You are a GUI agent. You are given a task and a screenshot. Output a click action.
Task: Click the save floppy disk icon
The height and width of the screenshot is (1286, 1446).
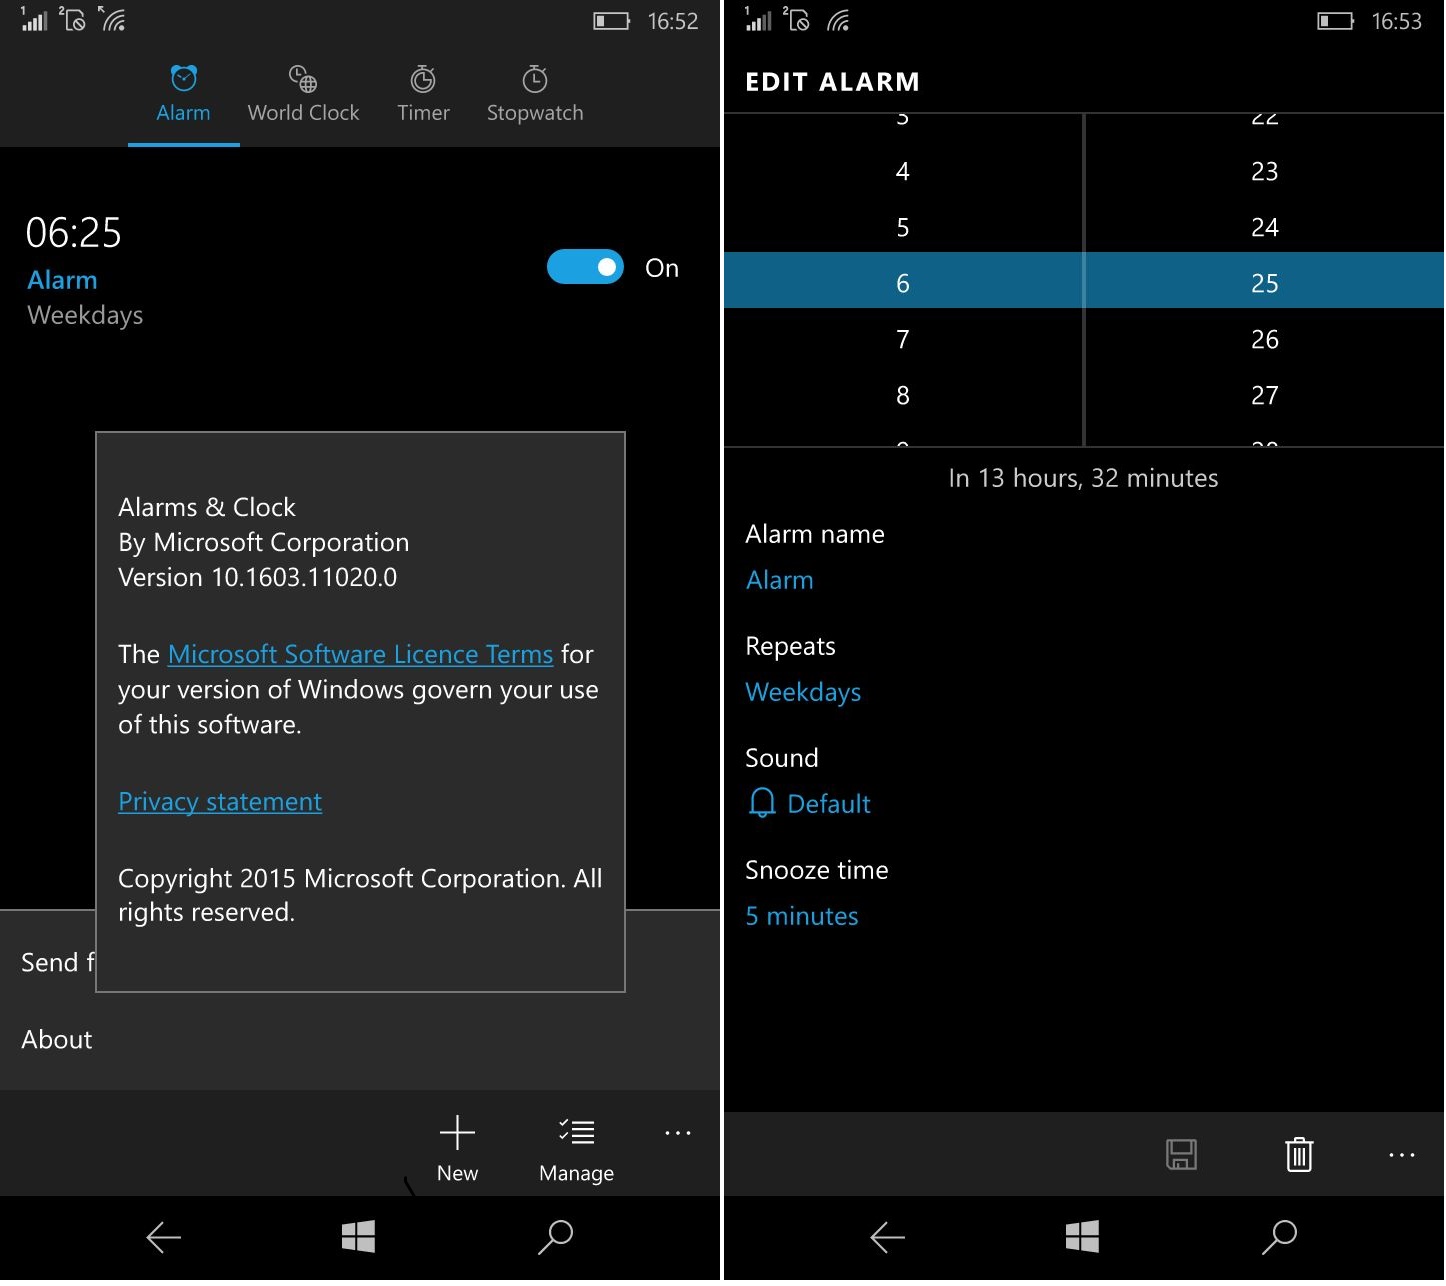pos(1181,1154)
